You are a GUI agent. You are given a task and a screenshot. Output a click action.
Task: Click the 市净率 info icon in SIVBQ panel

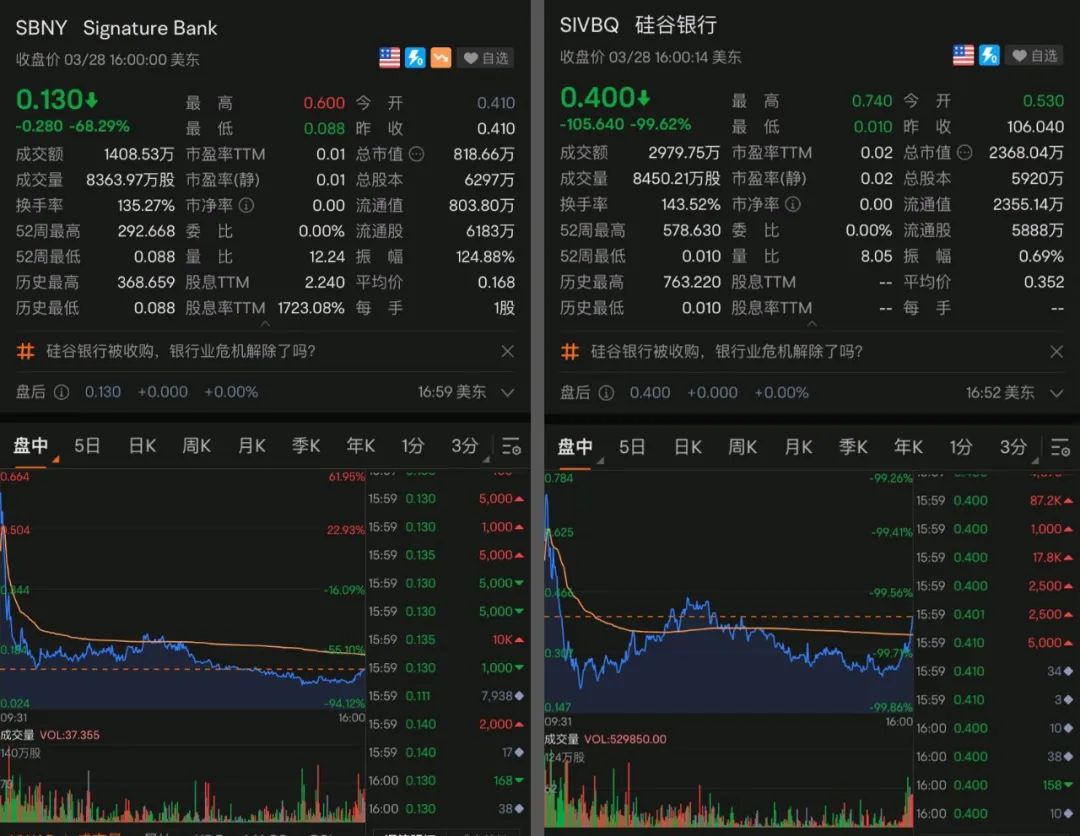coord(793,204)
